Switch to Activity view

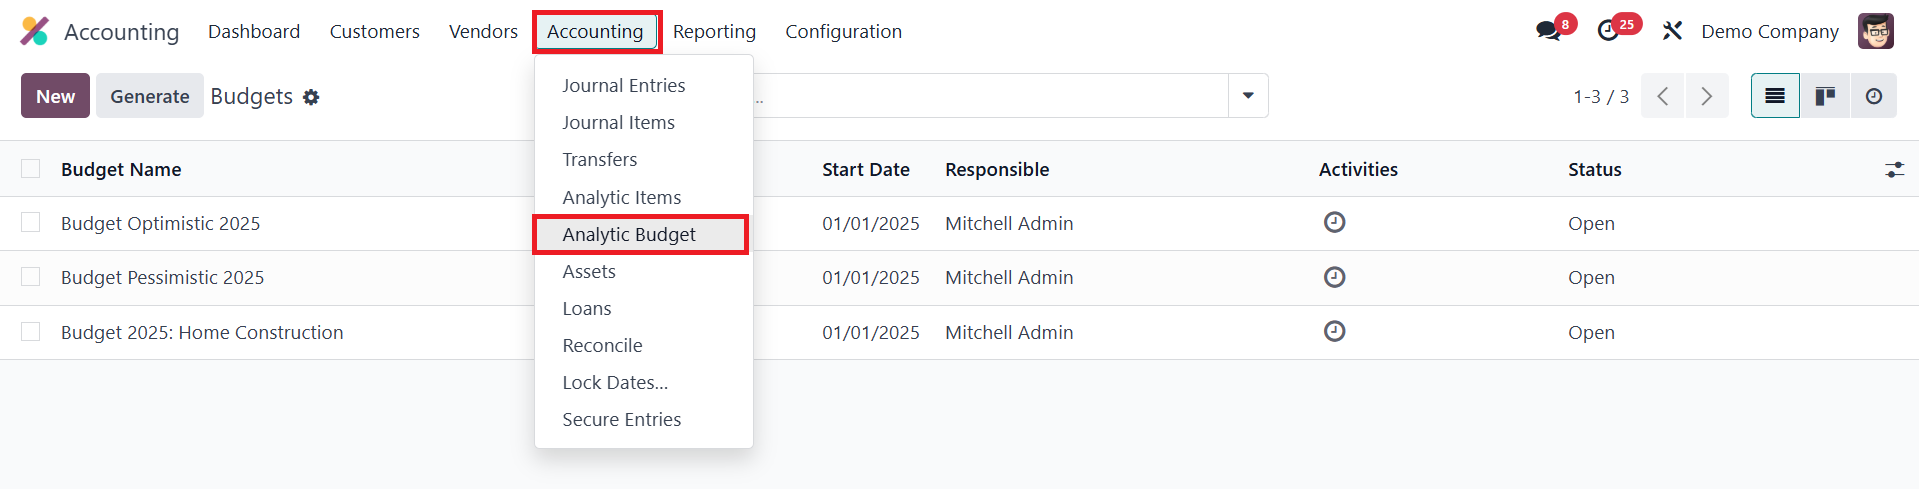[x=1873, y=96]
